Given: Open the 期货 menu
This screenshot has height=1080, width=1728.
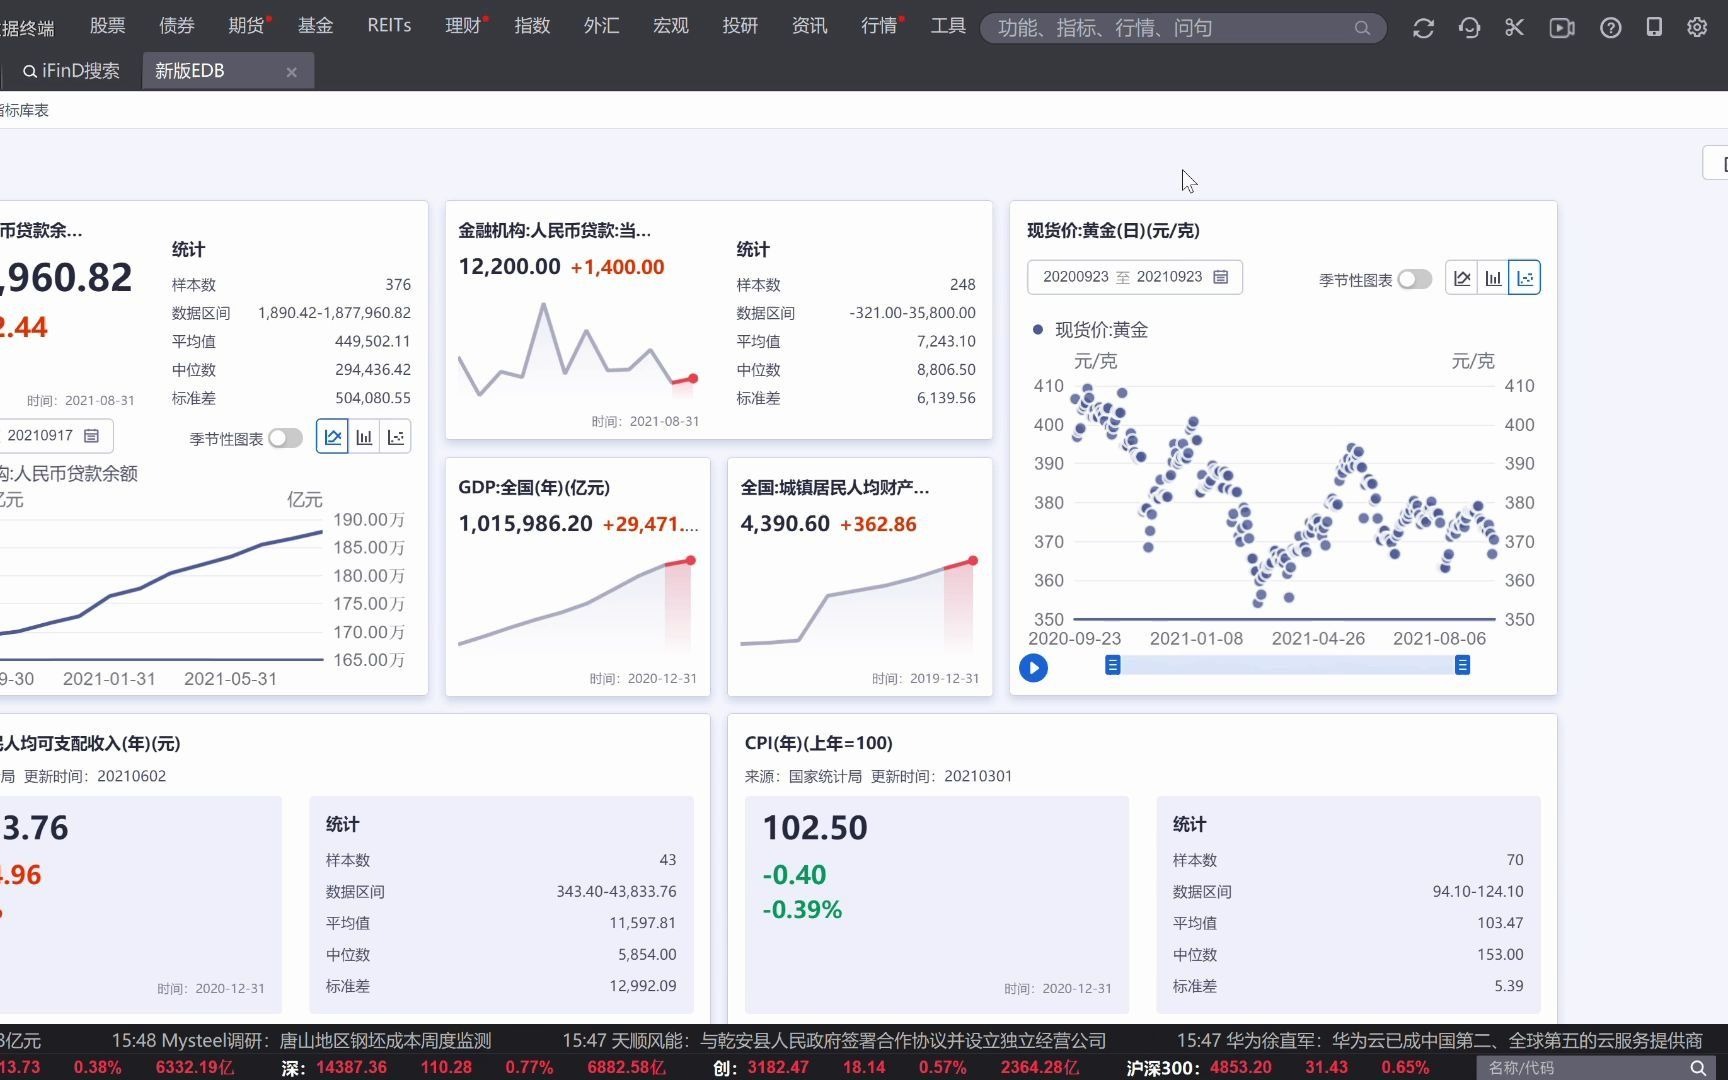Looking at the screenshot, I should pyautogui.click(x=246, y=26).
